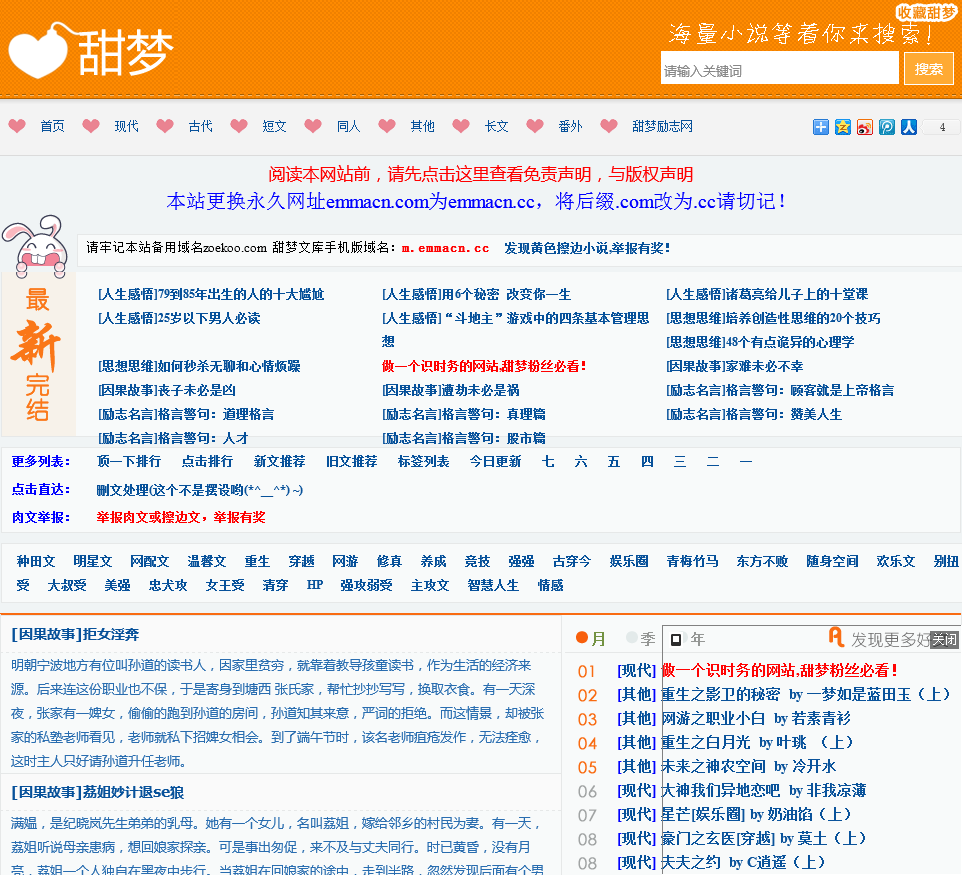Select the 强攻弱受 tag

click(x=366, y=585)
